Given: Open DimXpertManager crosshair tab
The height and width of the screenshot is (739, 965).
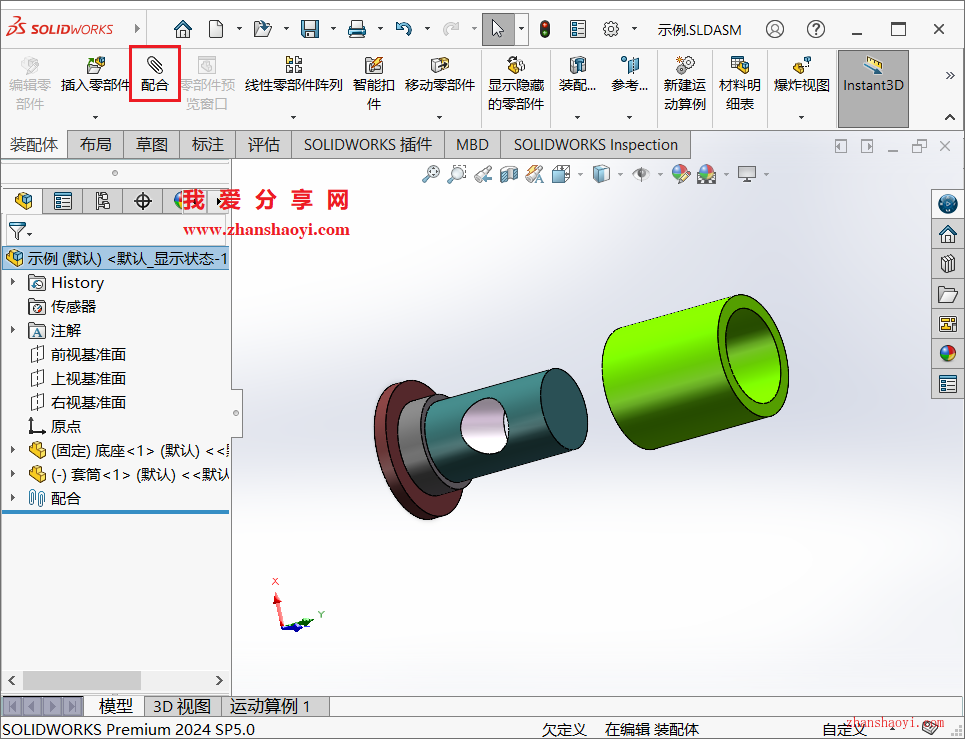Looking at the screenshot, I should coord(143,201).
